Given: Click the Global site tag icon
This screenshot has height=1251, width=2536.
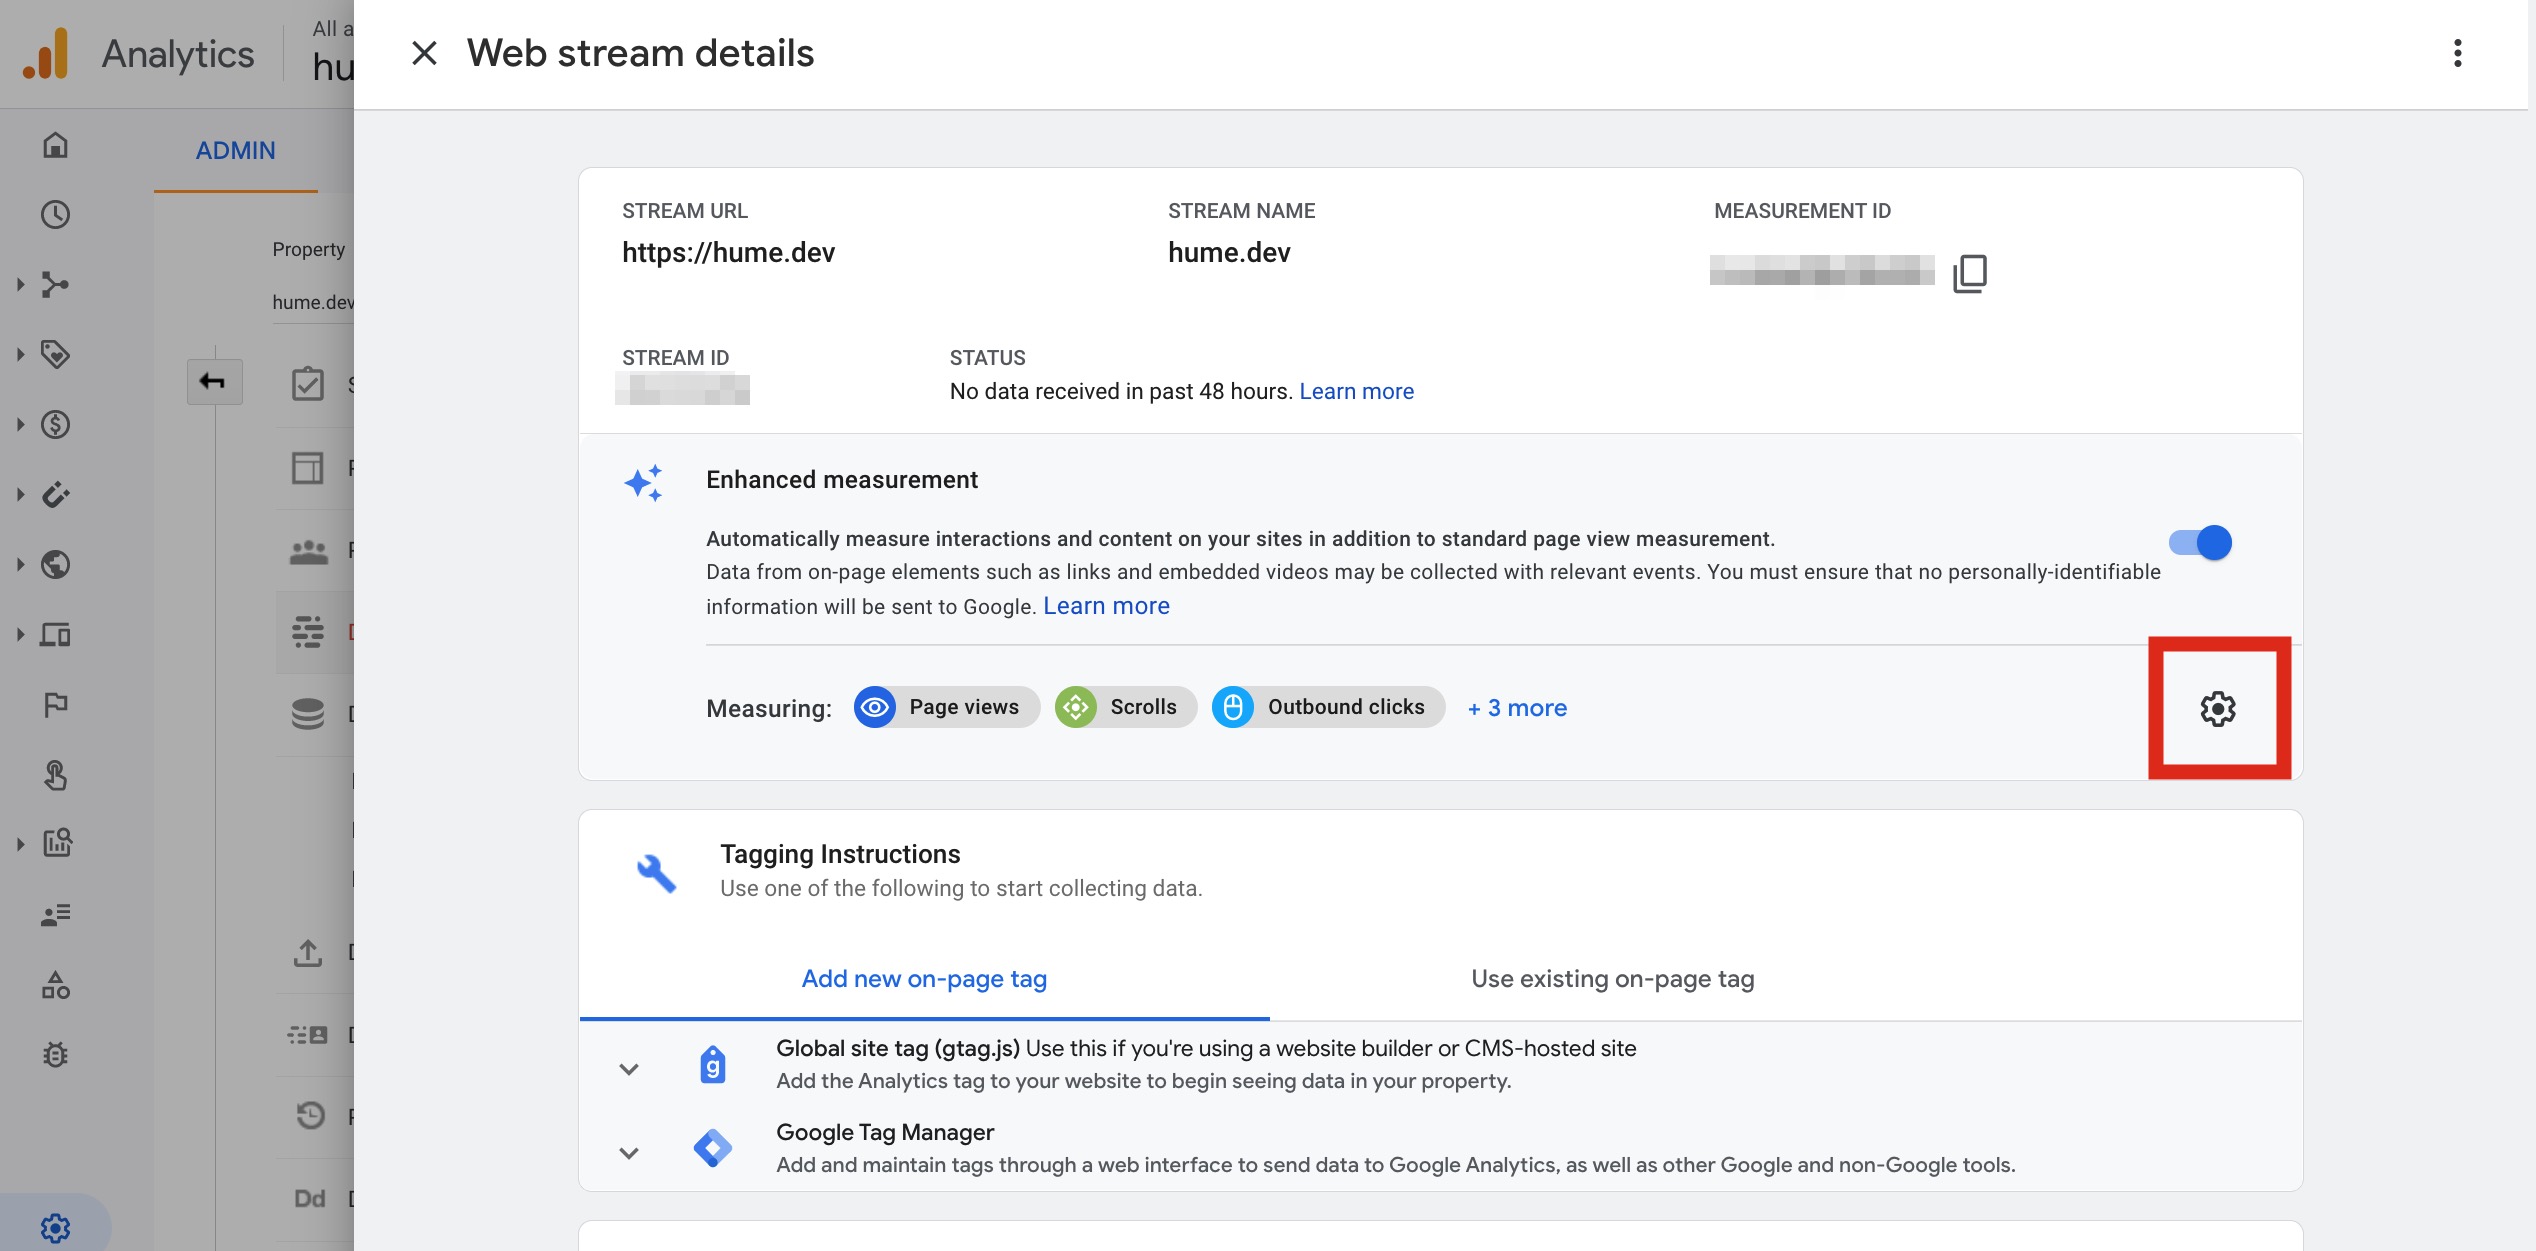Looking at the screenshot, I should (x=712, y=1065).
